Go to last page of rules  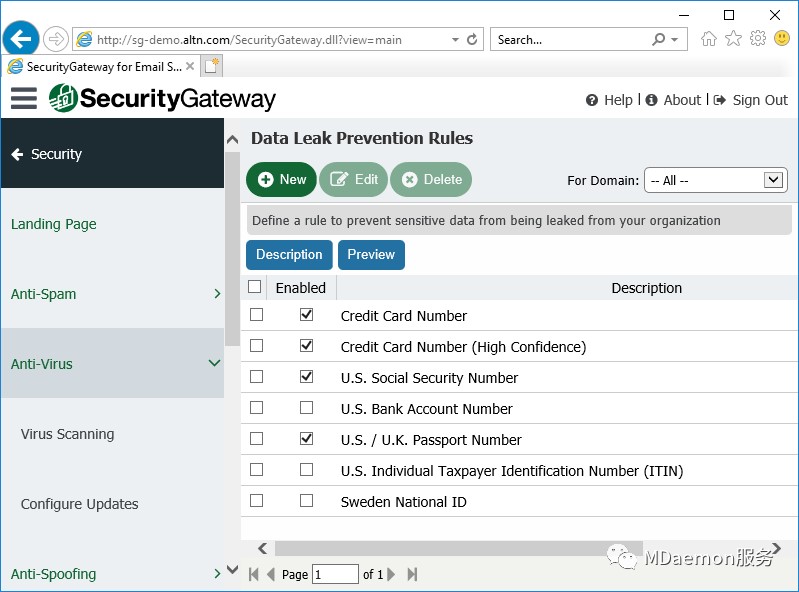tap(412, 575)
